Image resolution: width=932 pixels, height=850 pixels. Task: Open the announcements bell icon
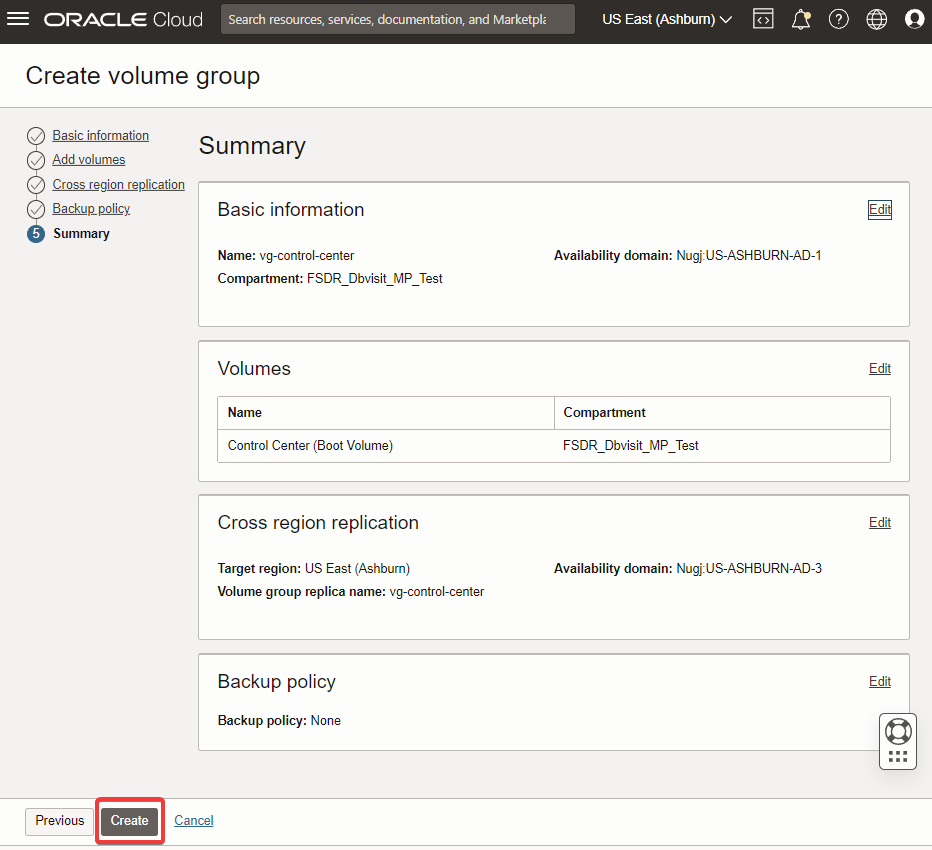click(801, 20)
